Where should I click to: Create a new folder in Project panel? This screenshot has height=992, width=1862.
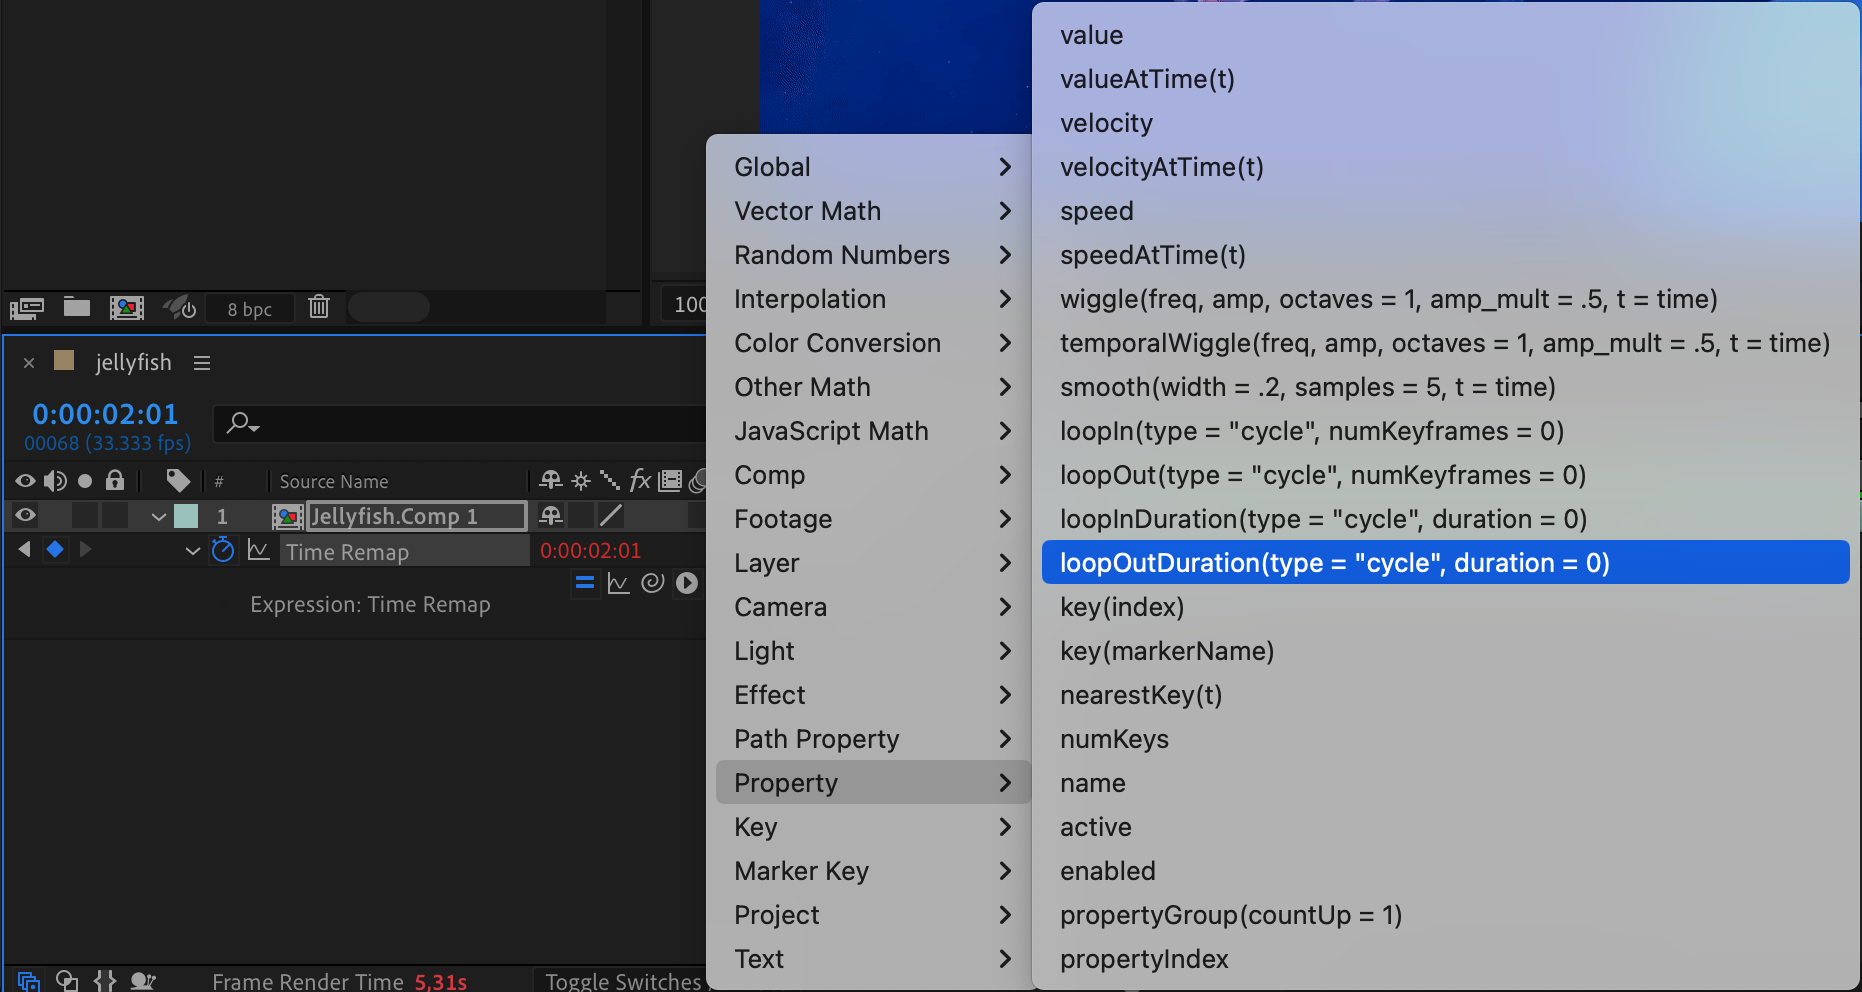coord(77,307)
